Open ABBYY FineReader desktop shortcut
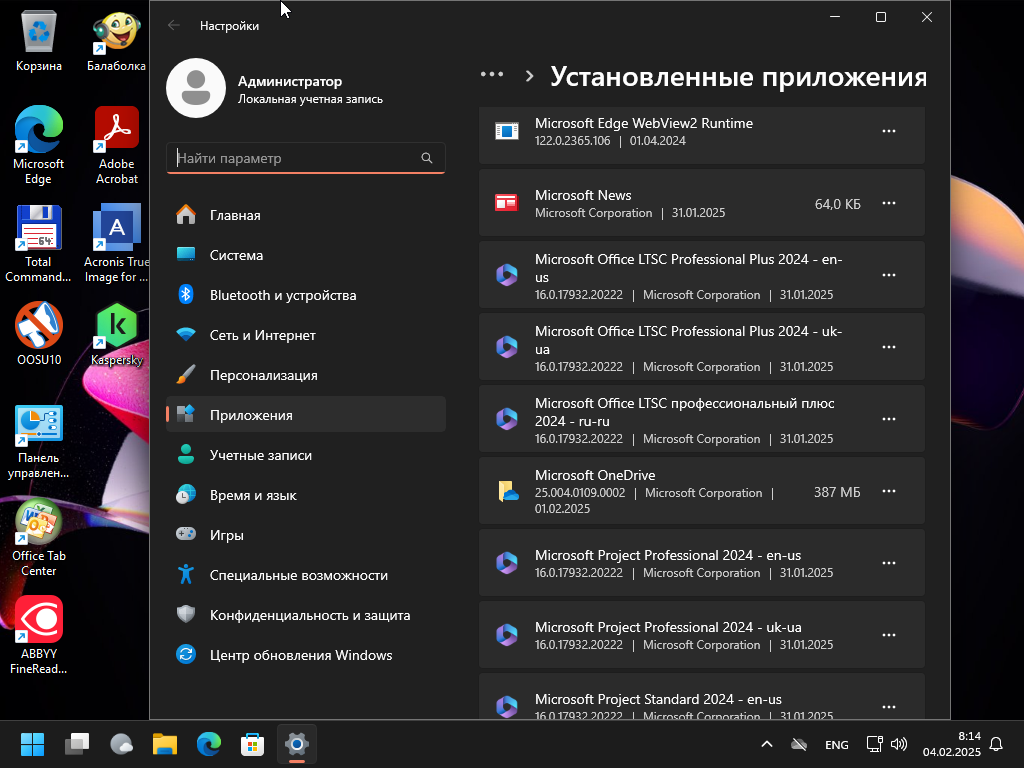 point(39,635)
